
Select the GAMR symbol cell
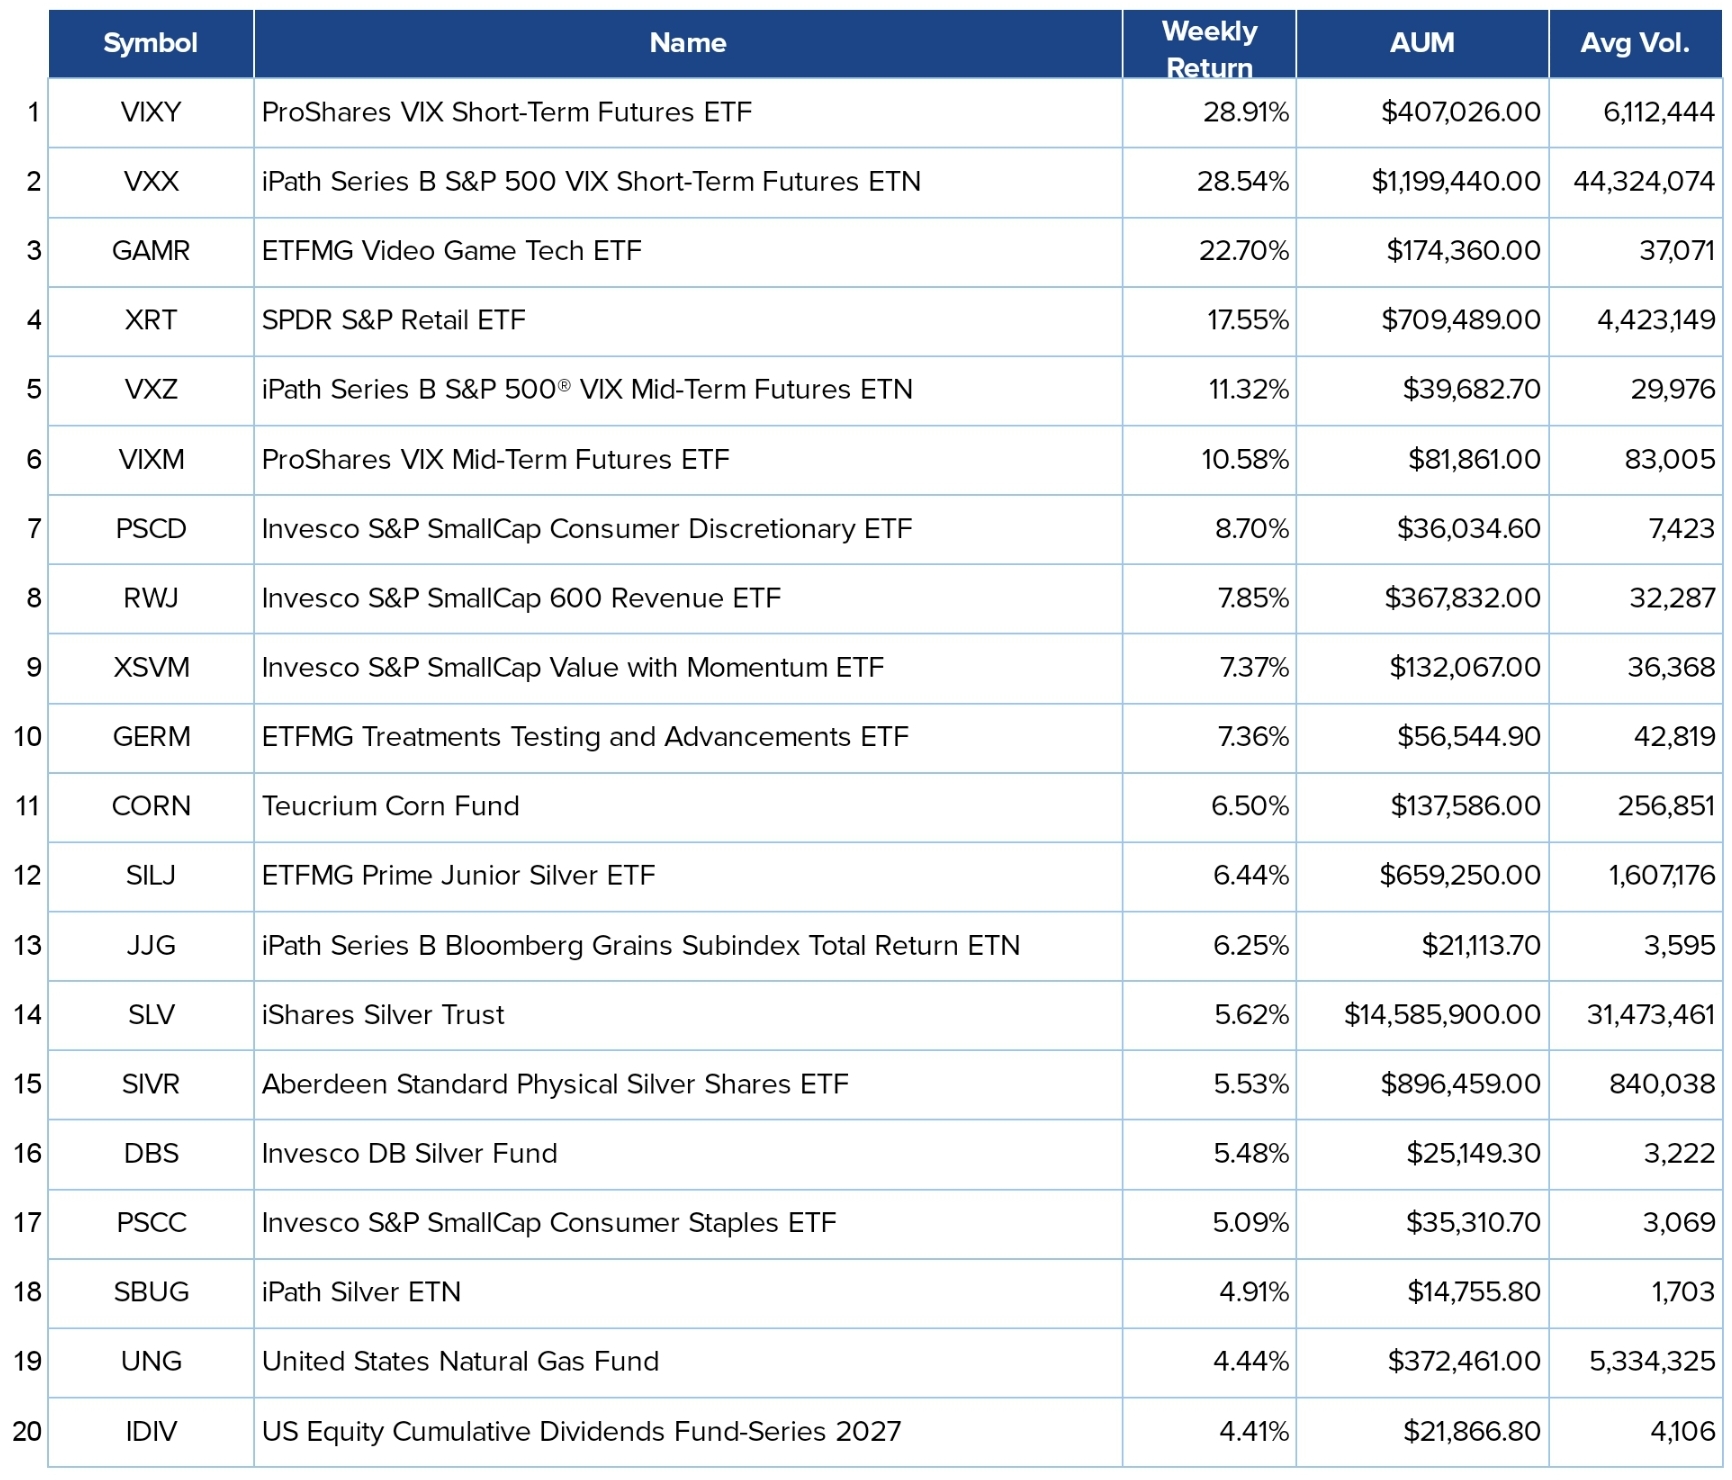(151, 250)
